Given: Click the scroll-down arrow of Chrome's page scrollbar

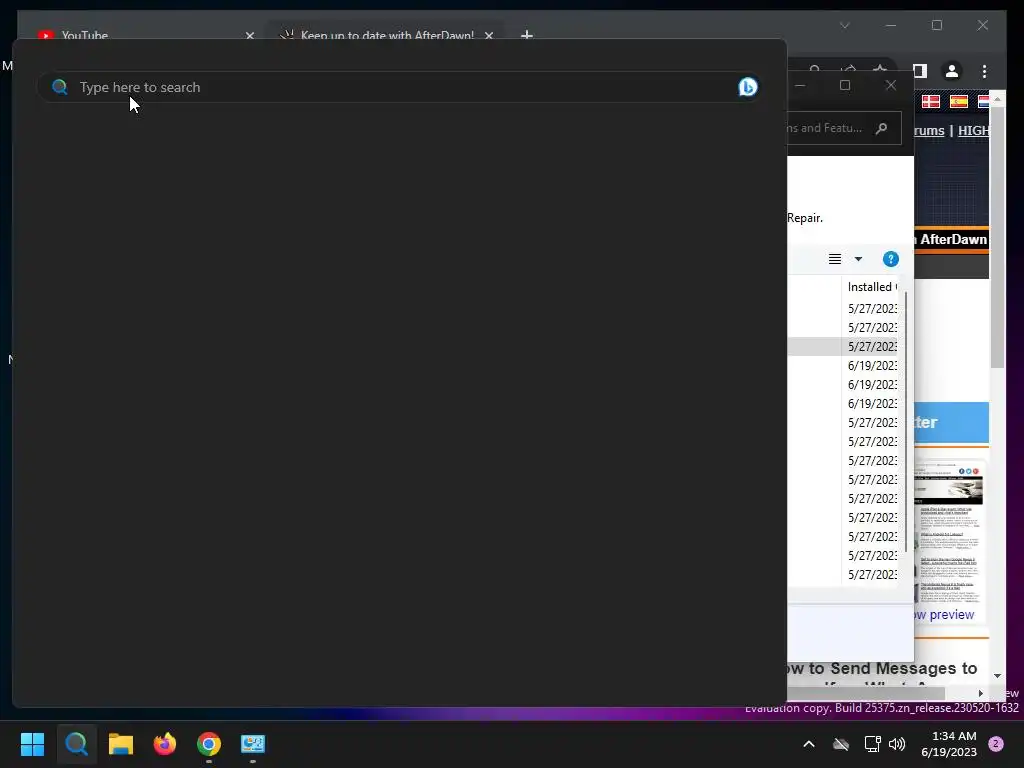Looking at the screenshot, I should click(x=997, y=676).
